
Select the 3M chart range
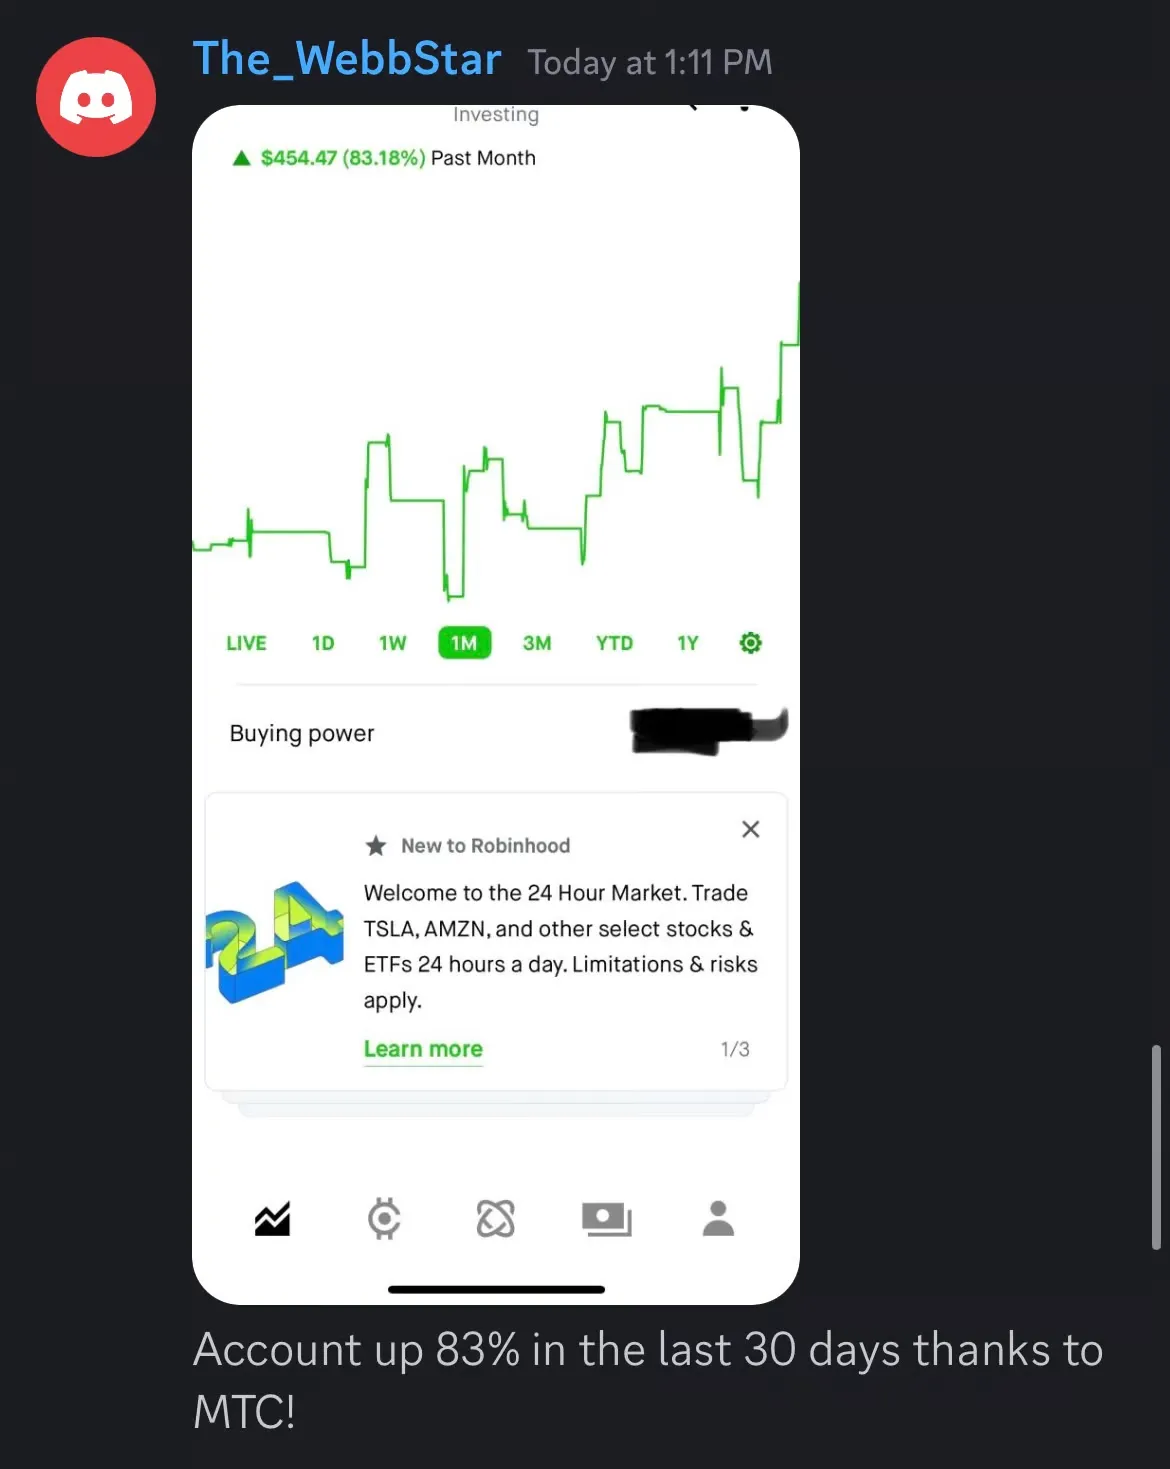[537, 643]
